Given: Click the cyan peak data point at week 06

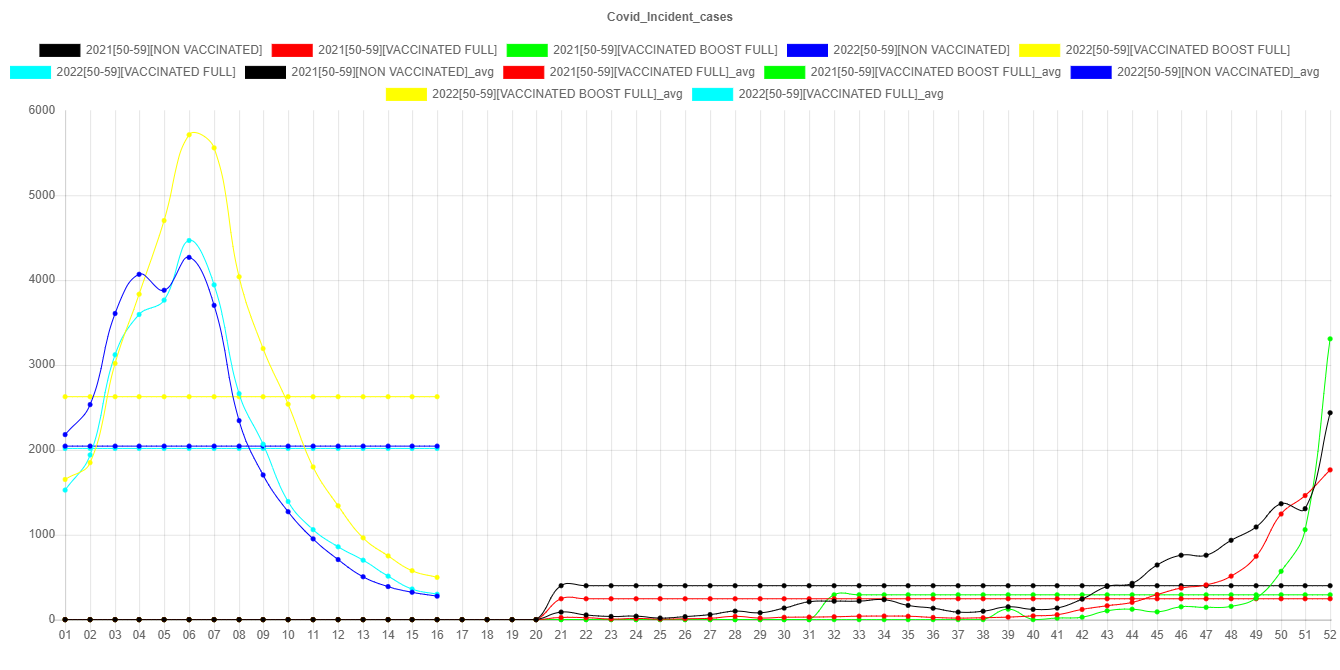Looking at the screenshot, I should tap(189, 240).
